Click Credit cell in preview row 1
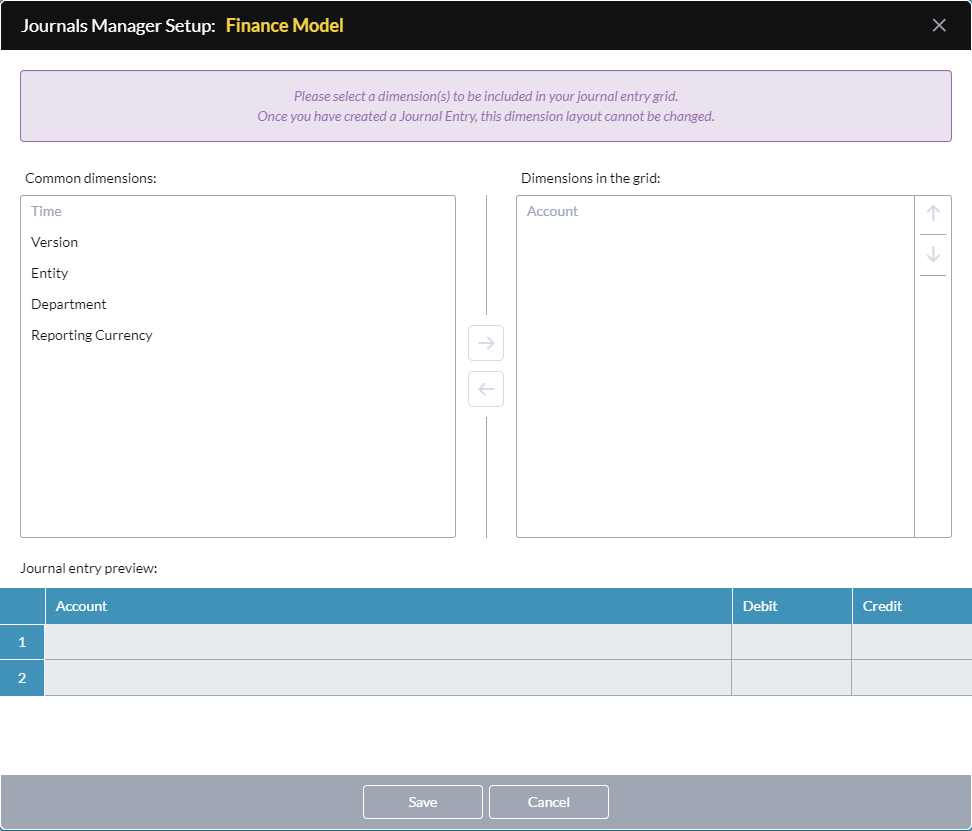This screenshot has height=831, width=972. [912, 642]
